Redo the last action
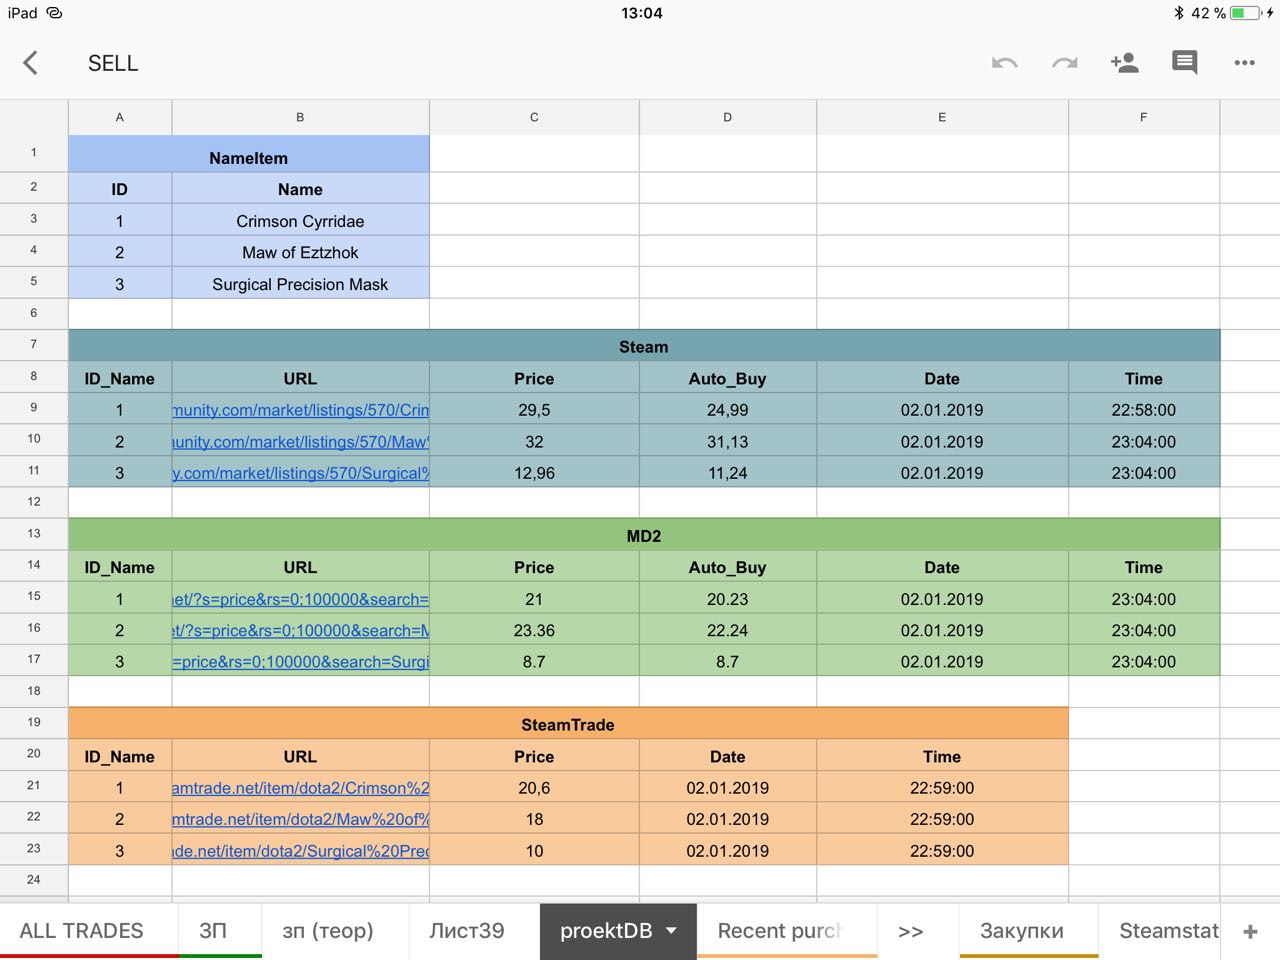 coord(1064,63)
